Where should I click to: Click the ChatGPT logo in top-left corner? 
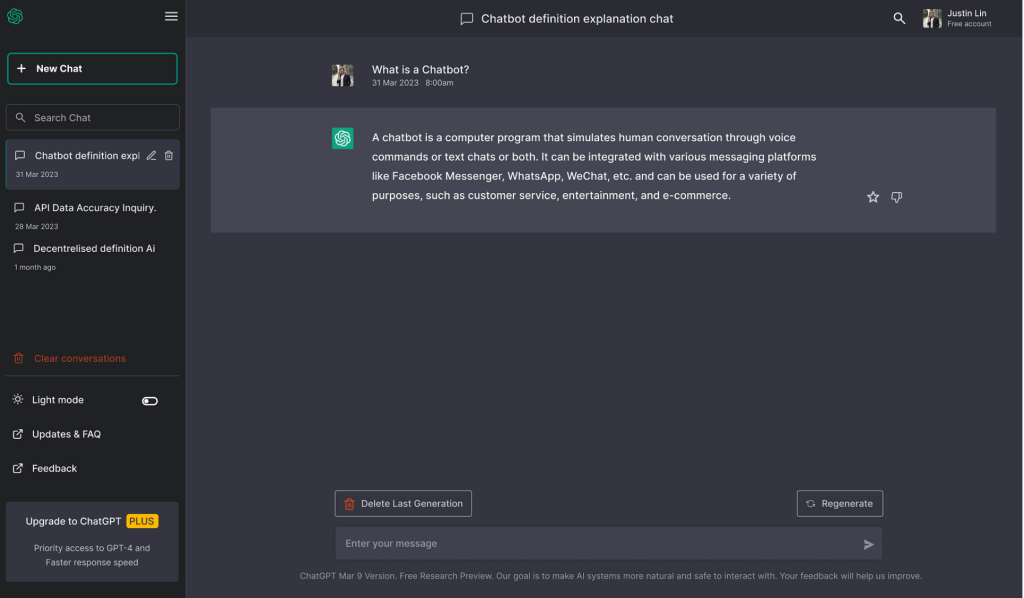pyautogui.click(x=15, y=16)
